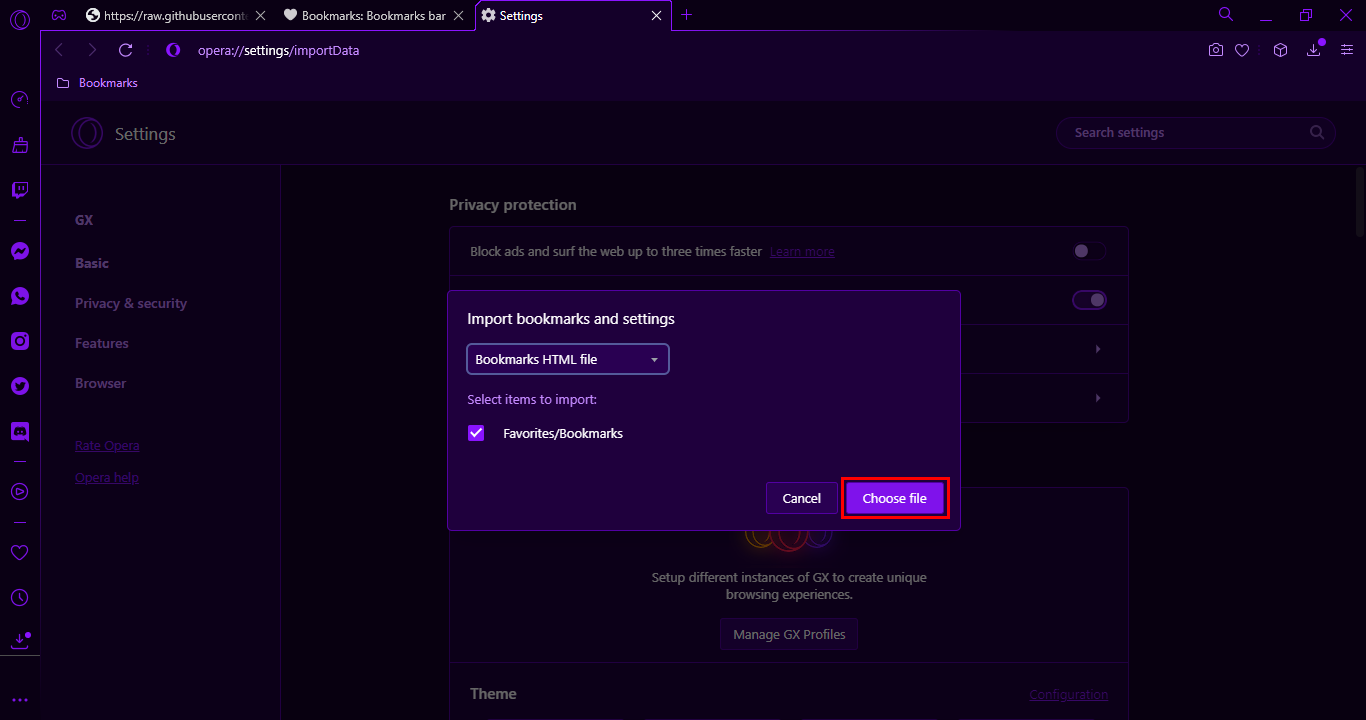1366x720 pixels.
Task: Open GX settings section
Action: 84,220
